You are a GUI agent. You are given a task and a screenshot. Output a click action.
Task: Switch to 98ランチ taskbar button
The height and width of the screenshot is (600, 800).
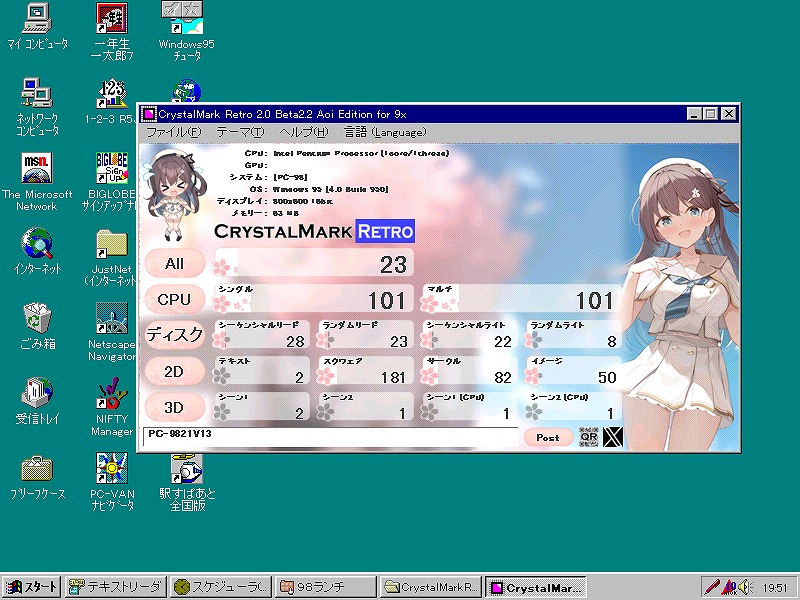[325, 587]
